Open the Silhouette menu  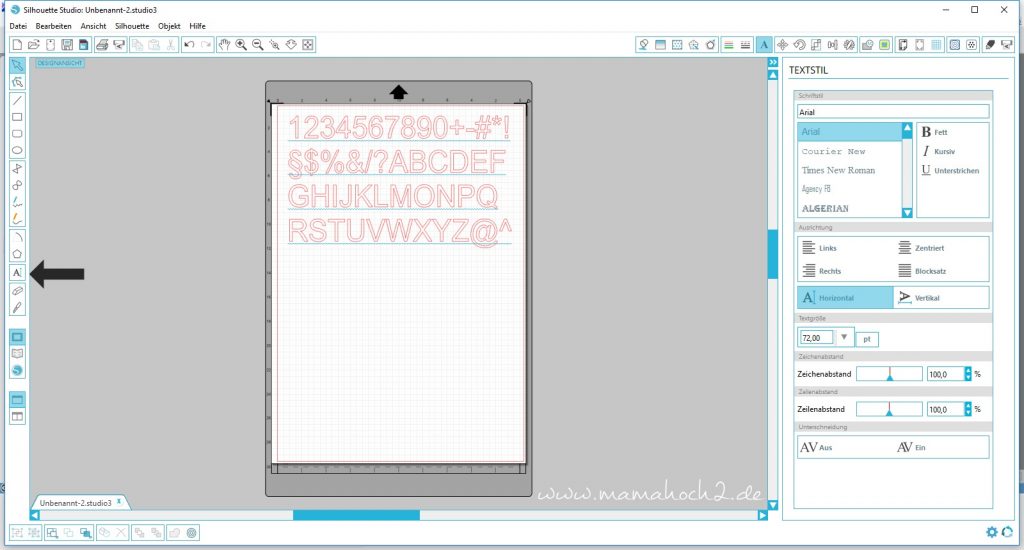click(x=132, y=26)
